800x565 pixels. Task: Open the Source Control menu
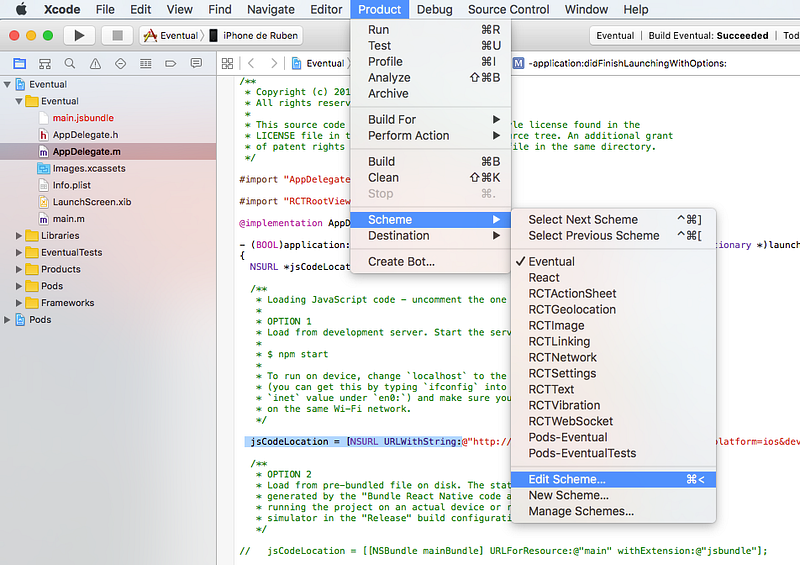509,9
